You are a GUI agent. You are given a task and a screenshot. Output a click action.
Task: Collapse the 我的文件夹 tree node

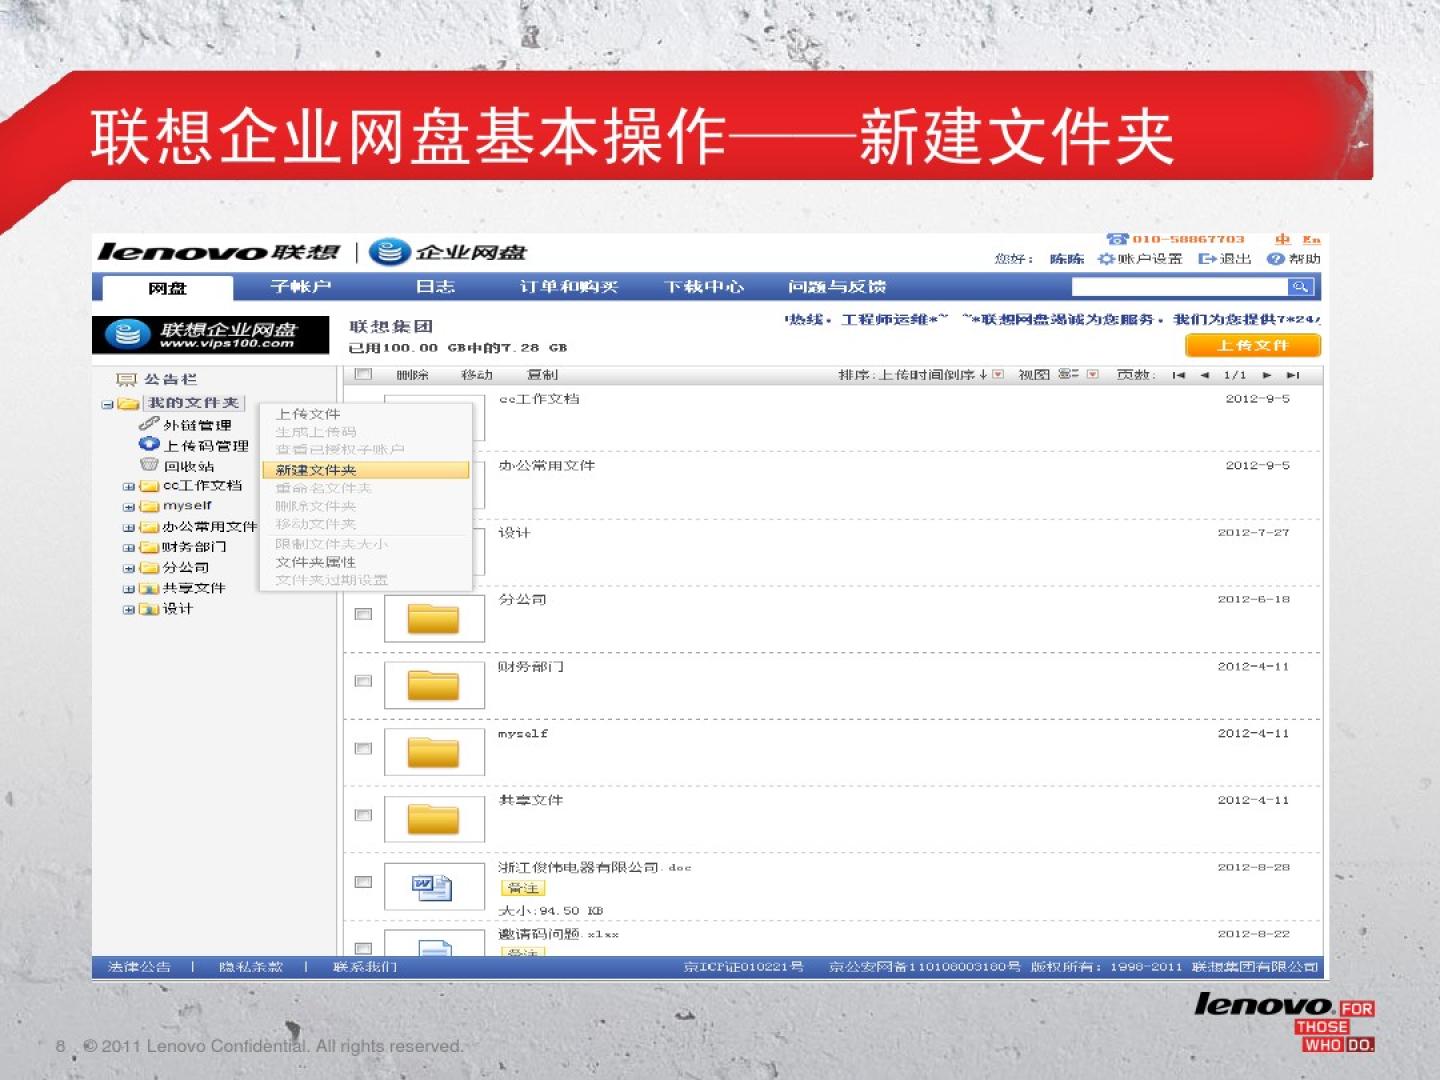(107, 404)
